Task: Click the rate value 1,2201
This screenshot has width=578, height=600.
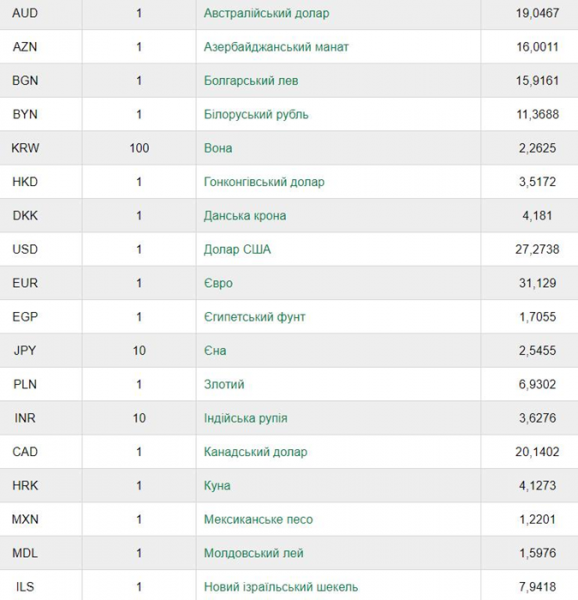Action: click(537, 519)
